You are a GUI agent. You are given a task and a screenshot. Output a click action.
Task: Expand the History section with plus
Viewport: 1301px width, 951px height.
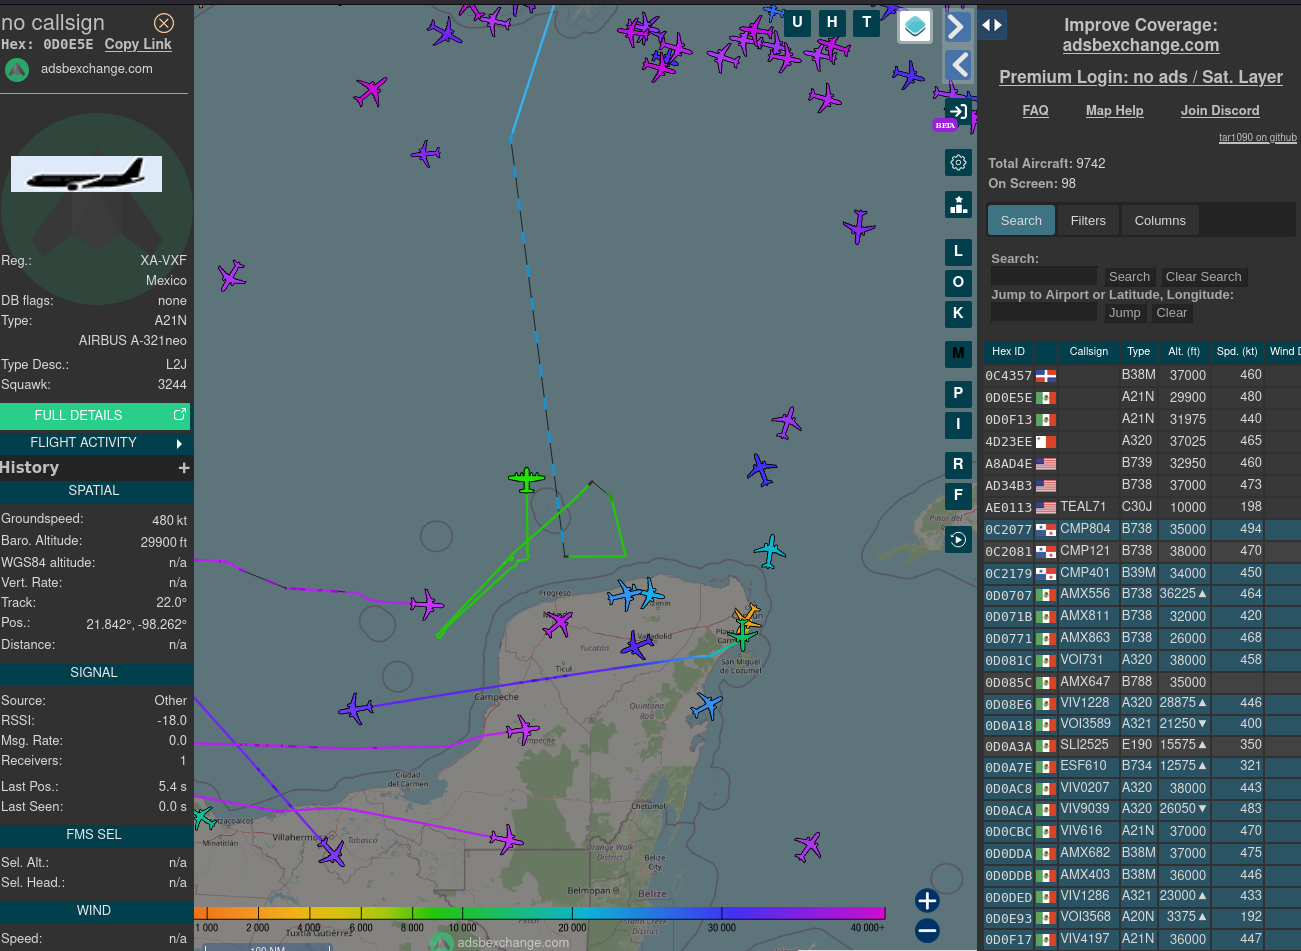coord(184,468)
